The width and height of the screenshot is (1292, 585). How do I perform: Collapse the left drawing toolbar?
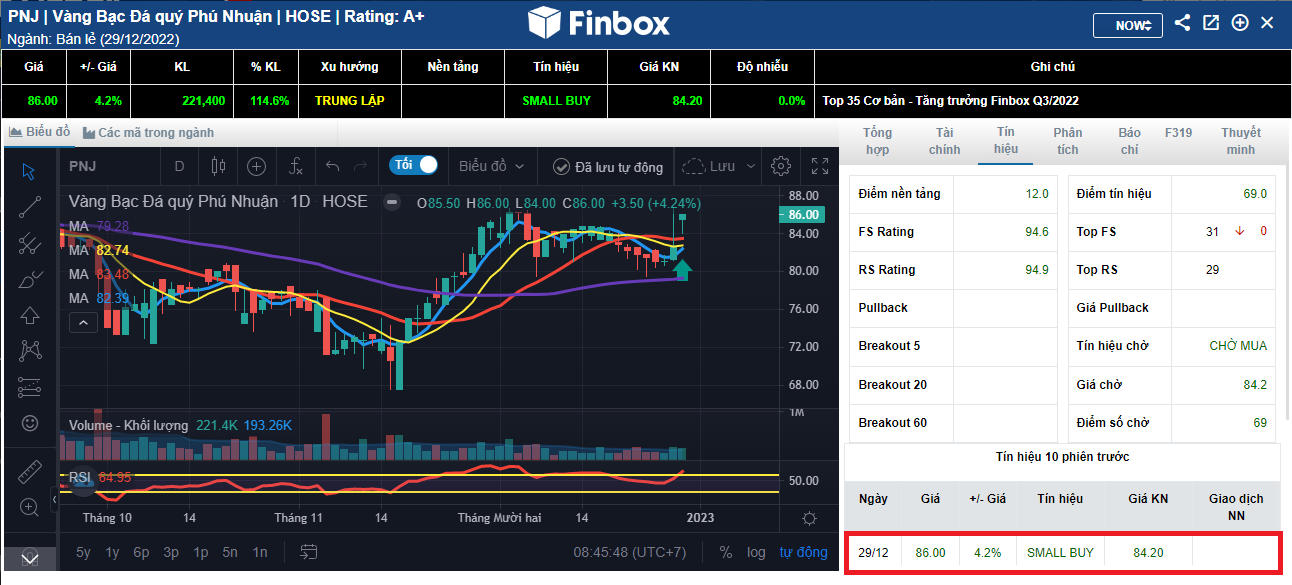click(x=53, y=497)
